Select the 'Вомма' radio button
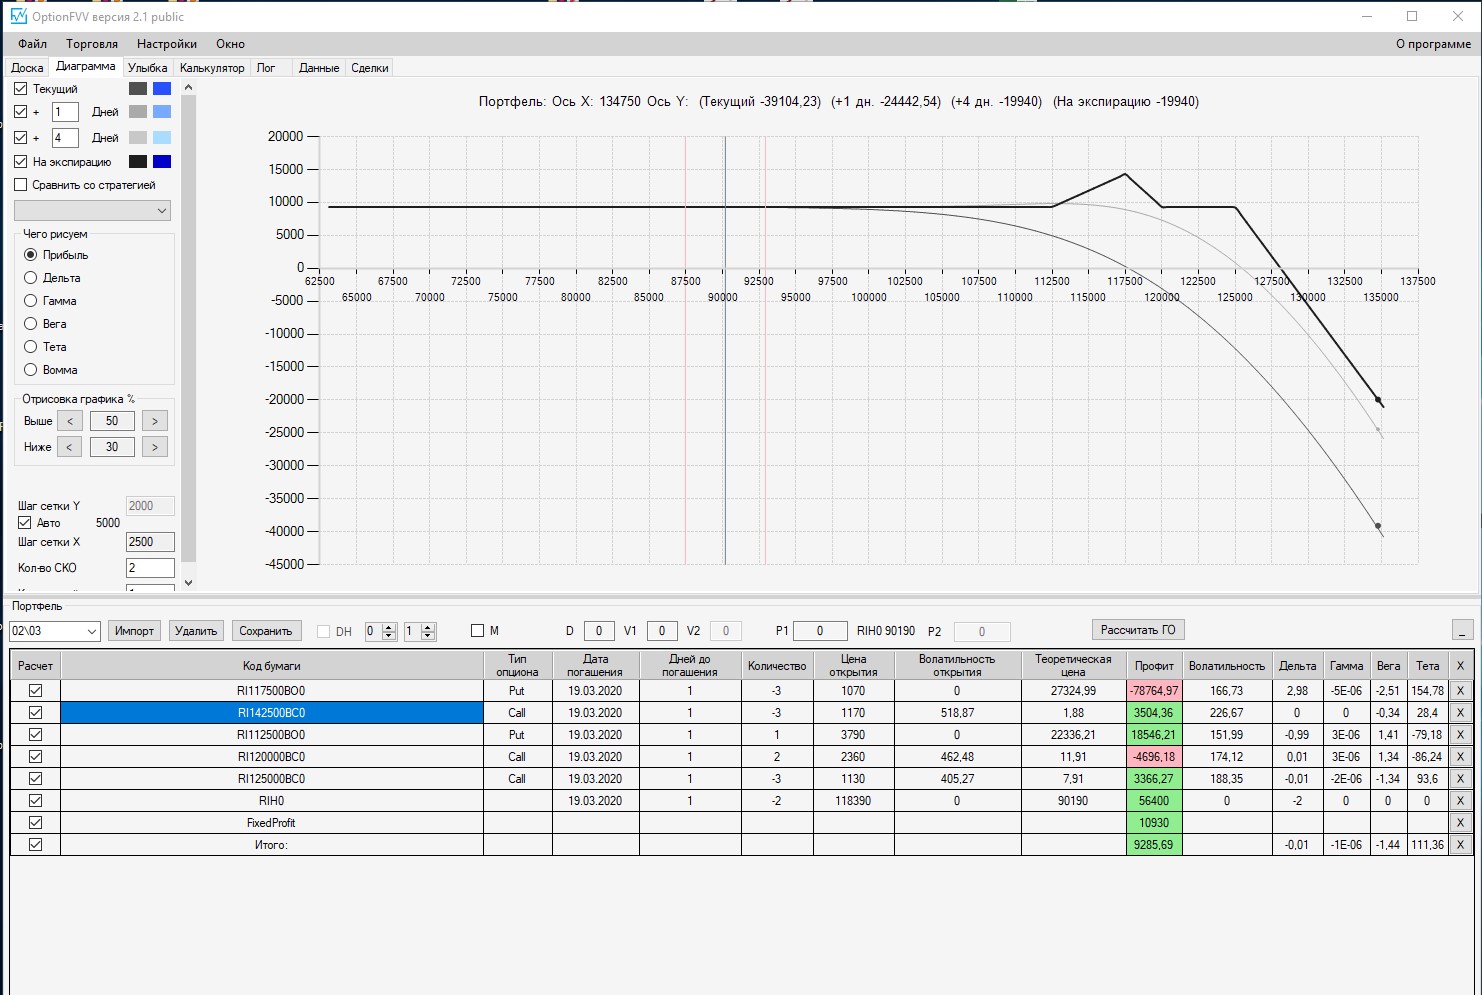Screen dimensions: 1482x995 point(31,370)
